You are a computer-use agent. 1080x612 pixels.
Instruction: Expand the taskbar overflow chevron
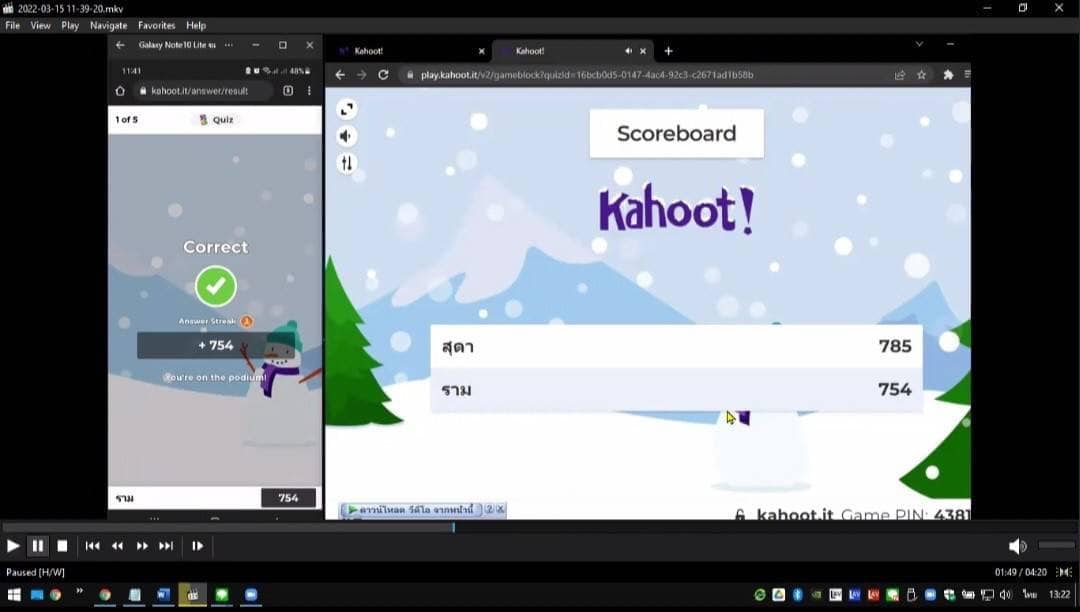[79, 591]
